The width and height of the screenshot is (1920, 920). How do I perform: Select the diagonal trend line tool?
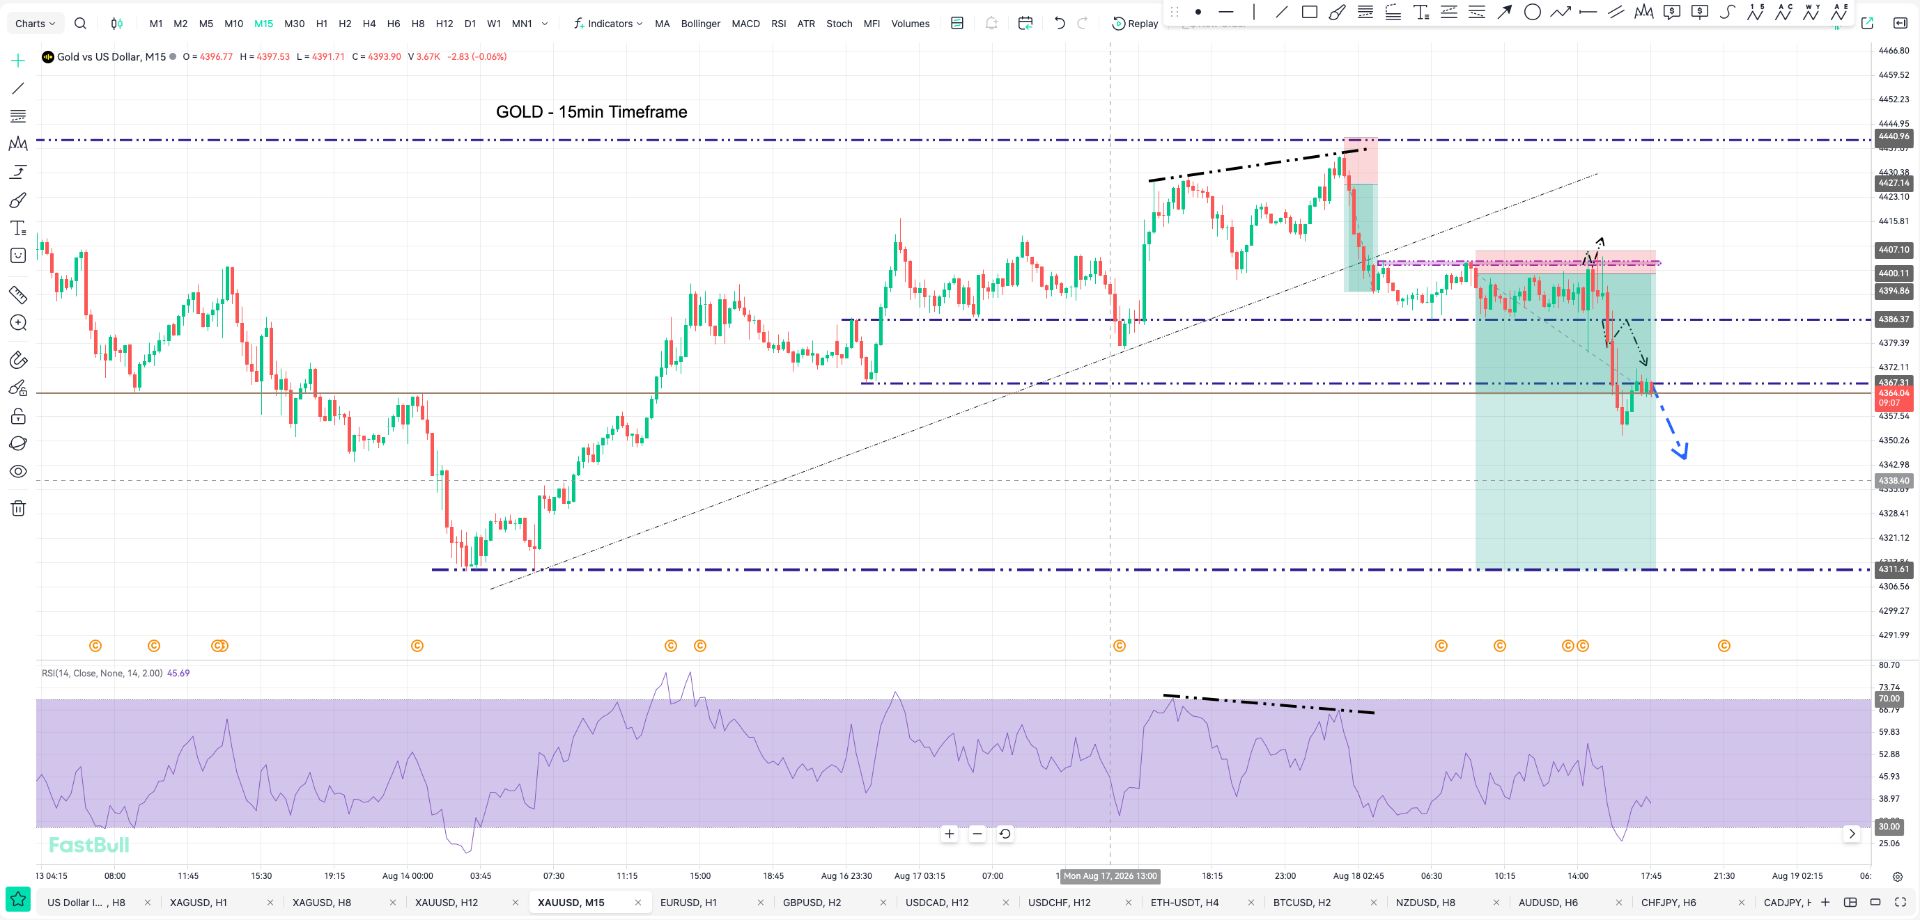(x=1281, y=12)
